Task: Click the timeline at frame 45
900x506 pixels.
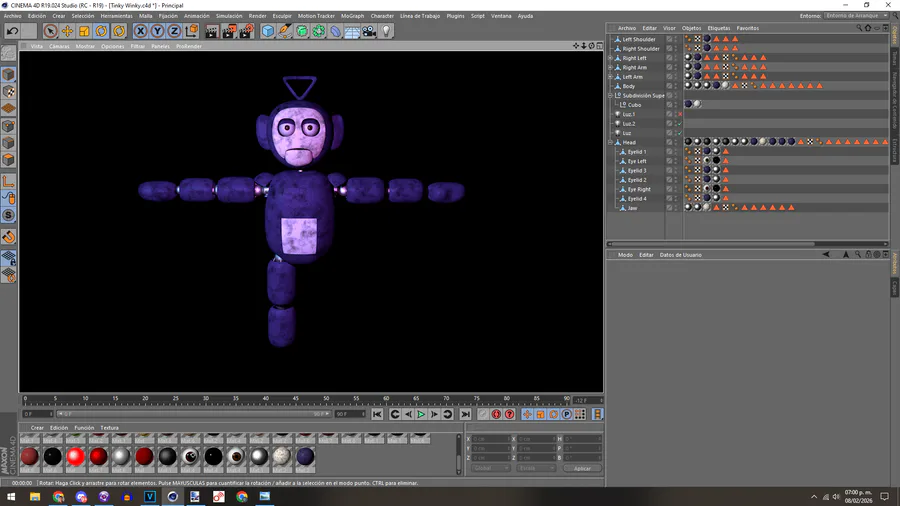Action: (296, 399)
